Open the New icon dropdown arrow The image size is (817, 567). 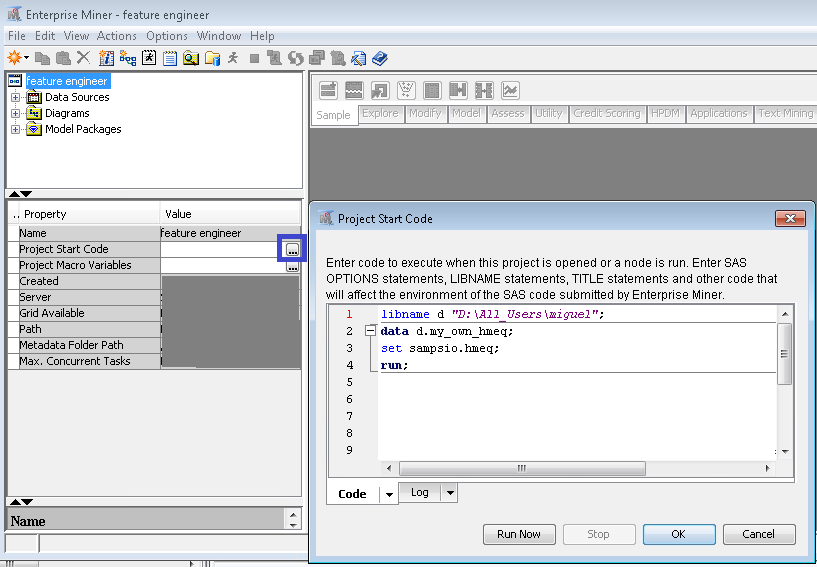pyautogui.click(x=26, y=57)
